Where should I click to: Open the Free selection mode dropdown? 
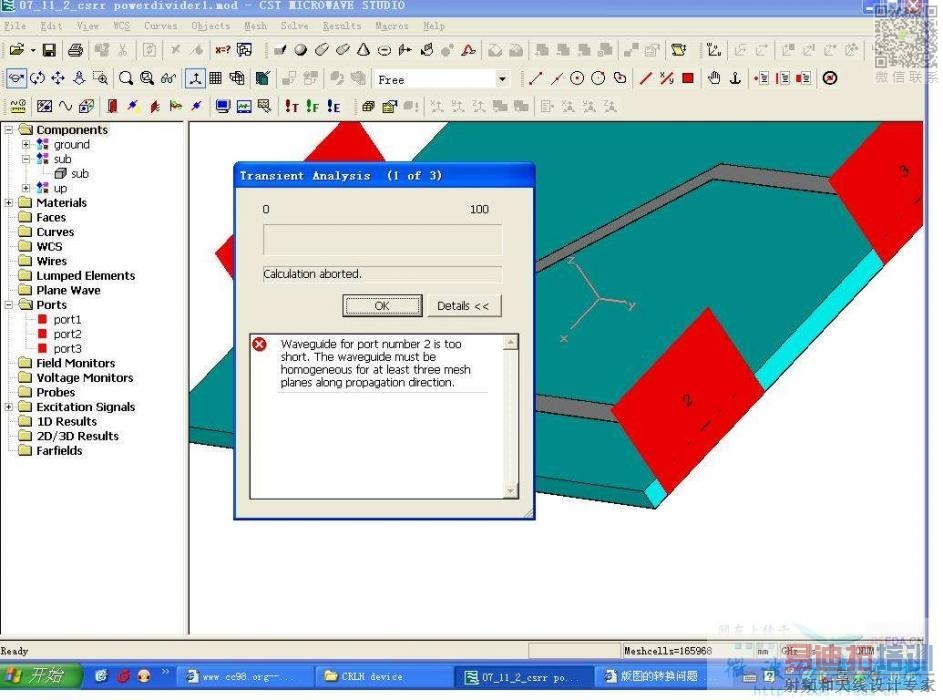pyautogui.click(x=502, y=79)
